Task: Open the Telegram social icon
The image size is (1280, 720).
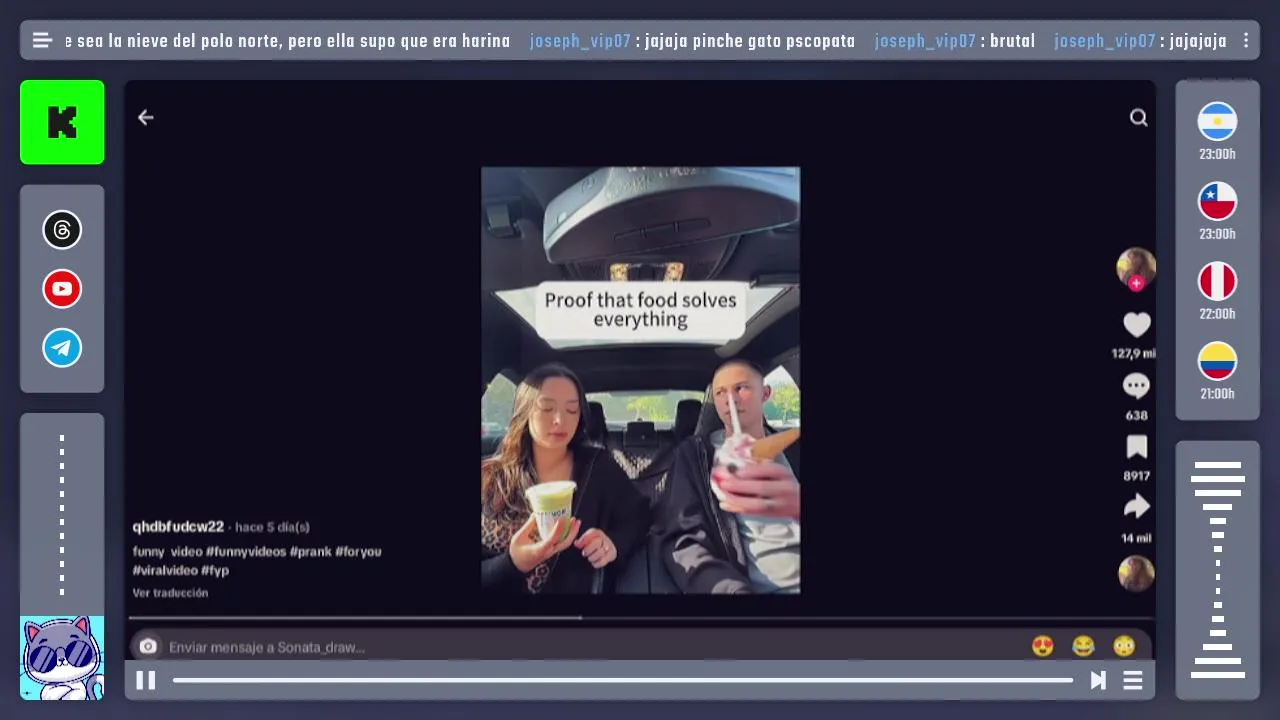Action: click(62, 348)
